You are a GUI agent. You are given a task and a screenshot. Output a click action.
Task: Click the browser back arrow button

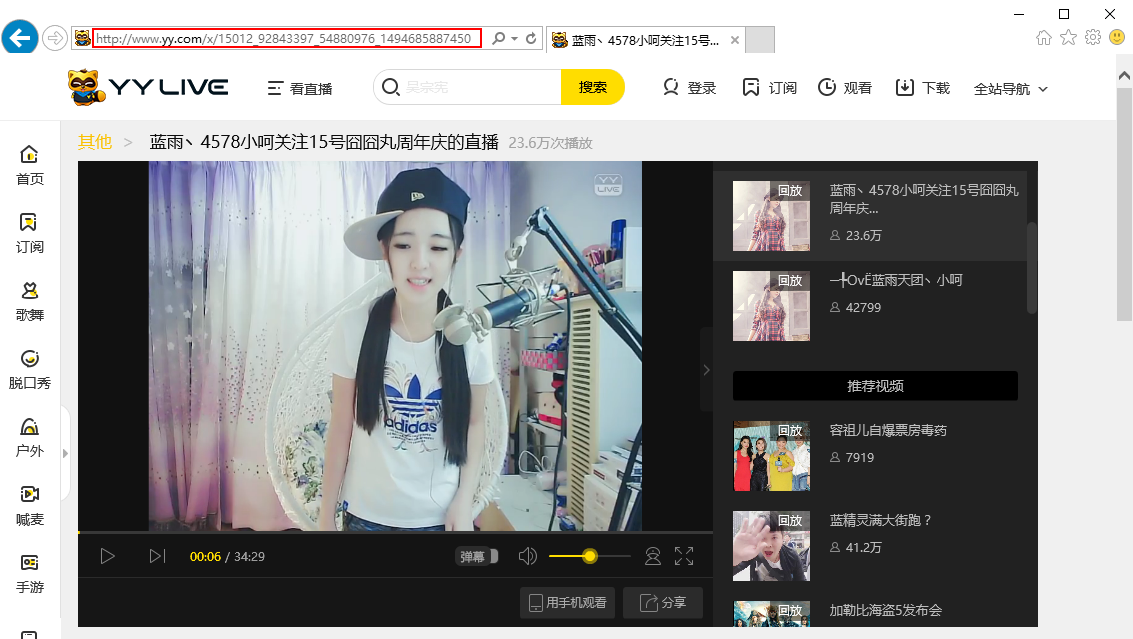click(20, 38)
